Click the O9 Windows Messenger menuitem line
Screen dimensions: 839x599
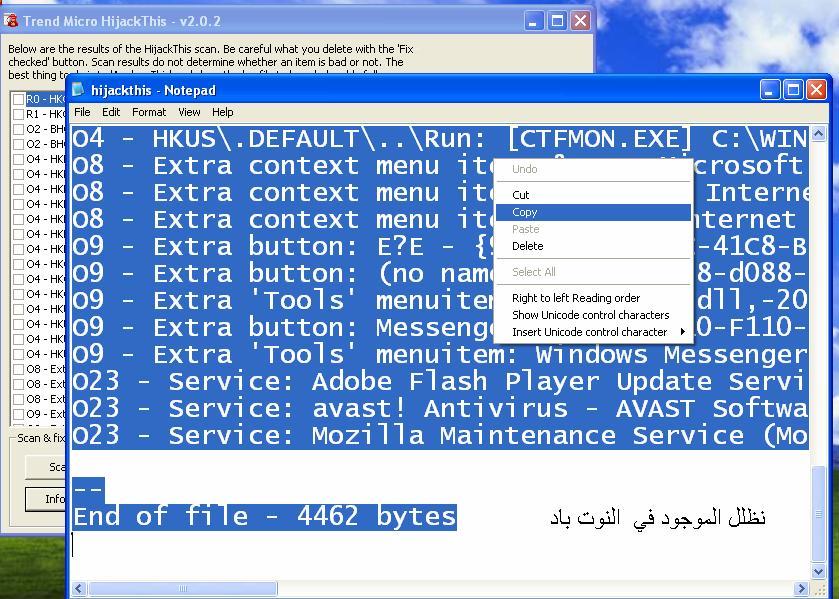tap(440, 354)
